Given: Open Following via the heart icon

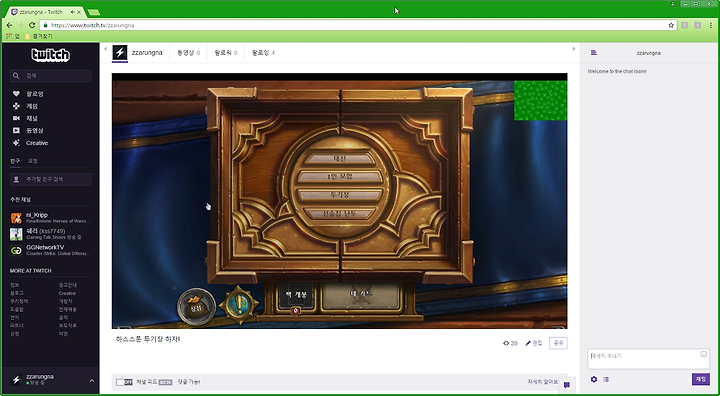Looking at the screenshot, I should [16, 94].
